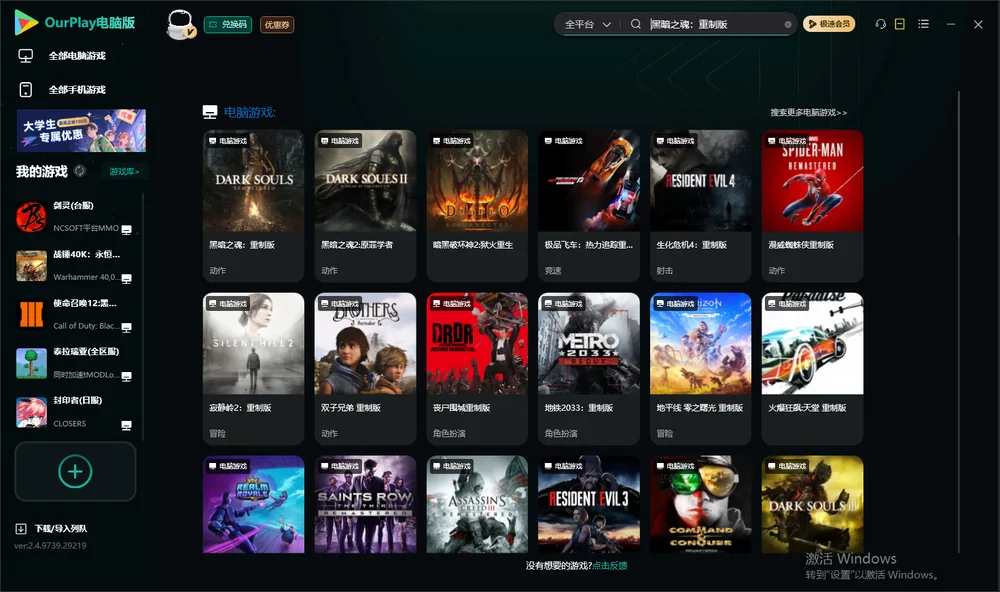Select 剑灵(台服) in my games
The height and width of the screenshot is (592, 1000).
pos(75,217)
